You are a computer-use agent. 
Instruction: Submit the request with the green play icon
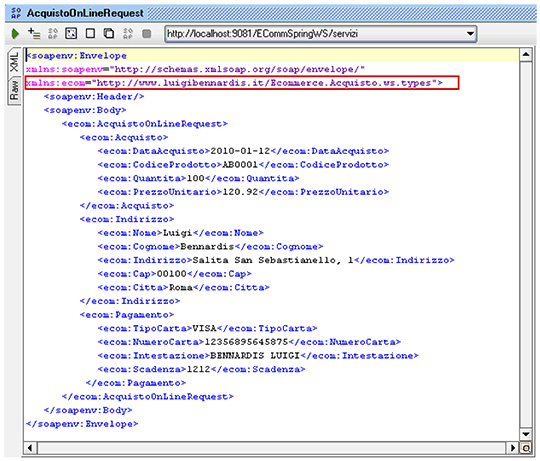15,34
